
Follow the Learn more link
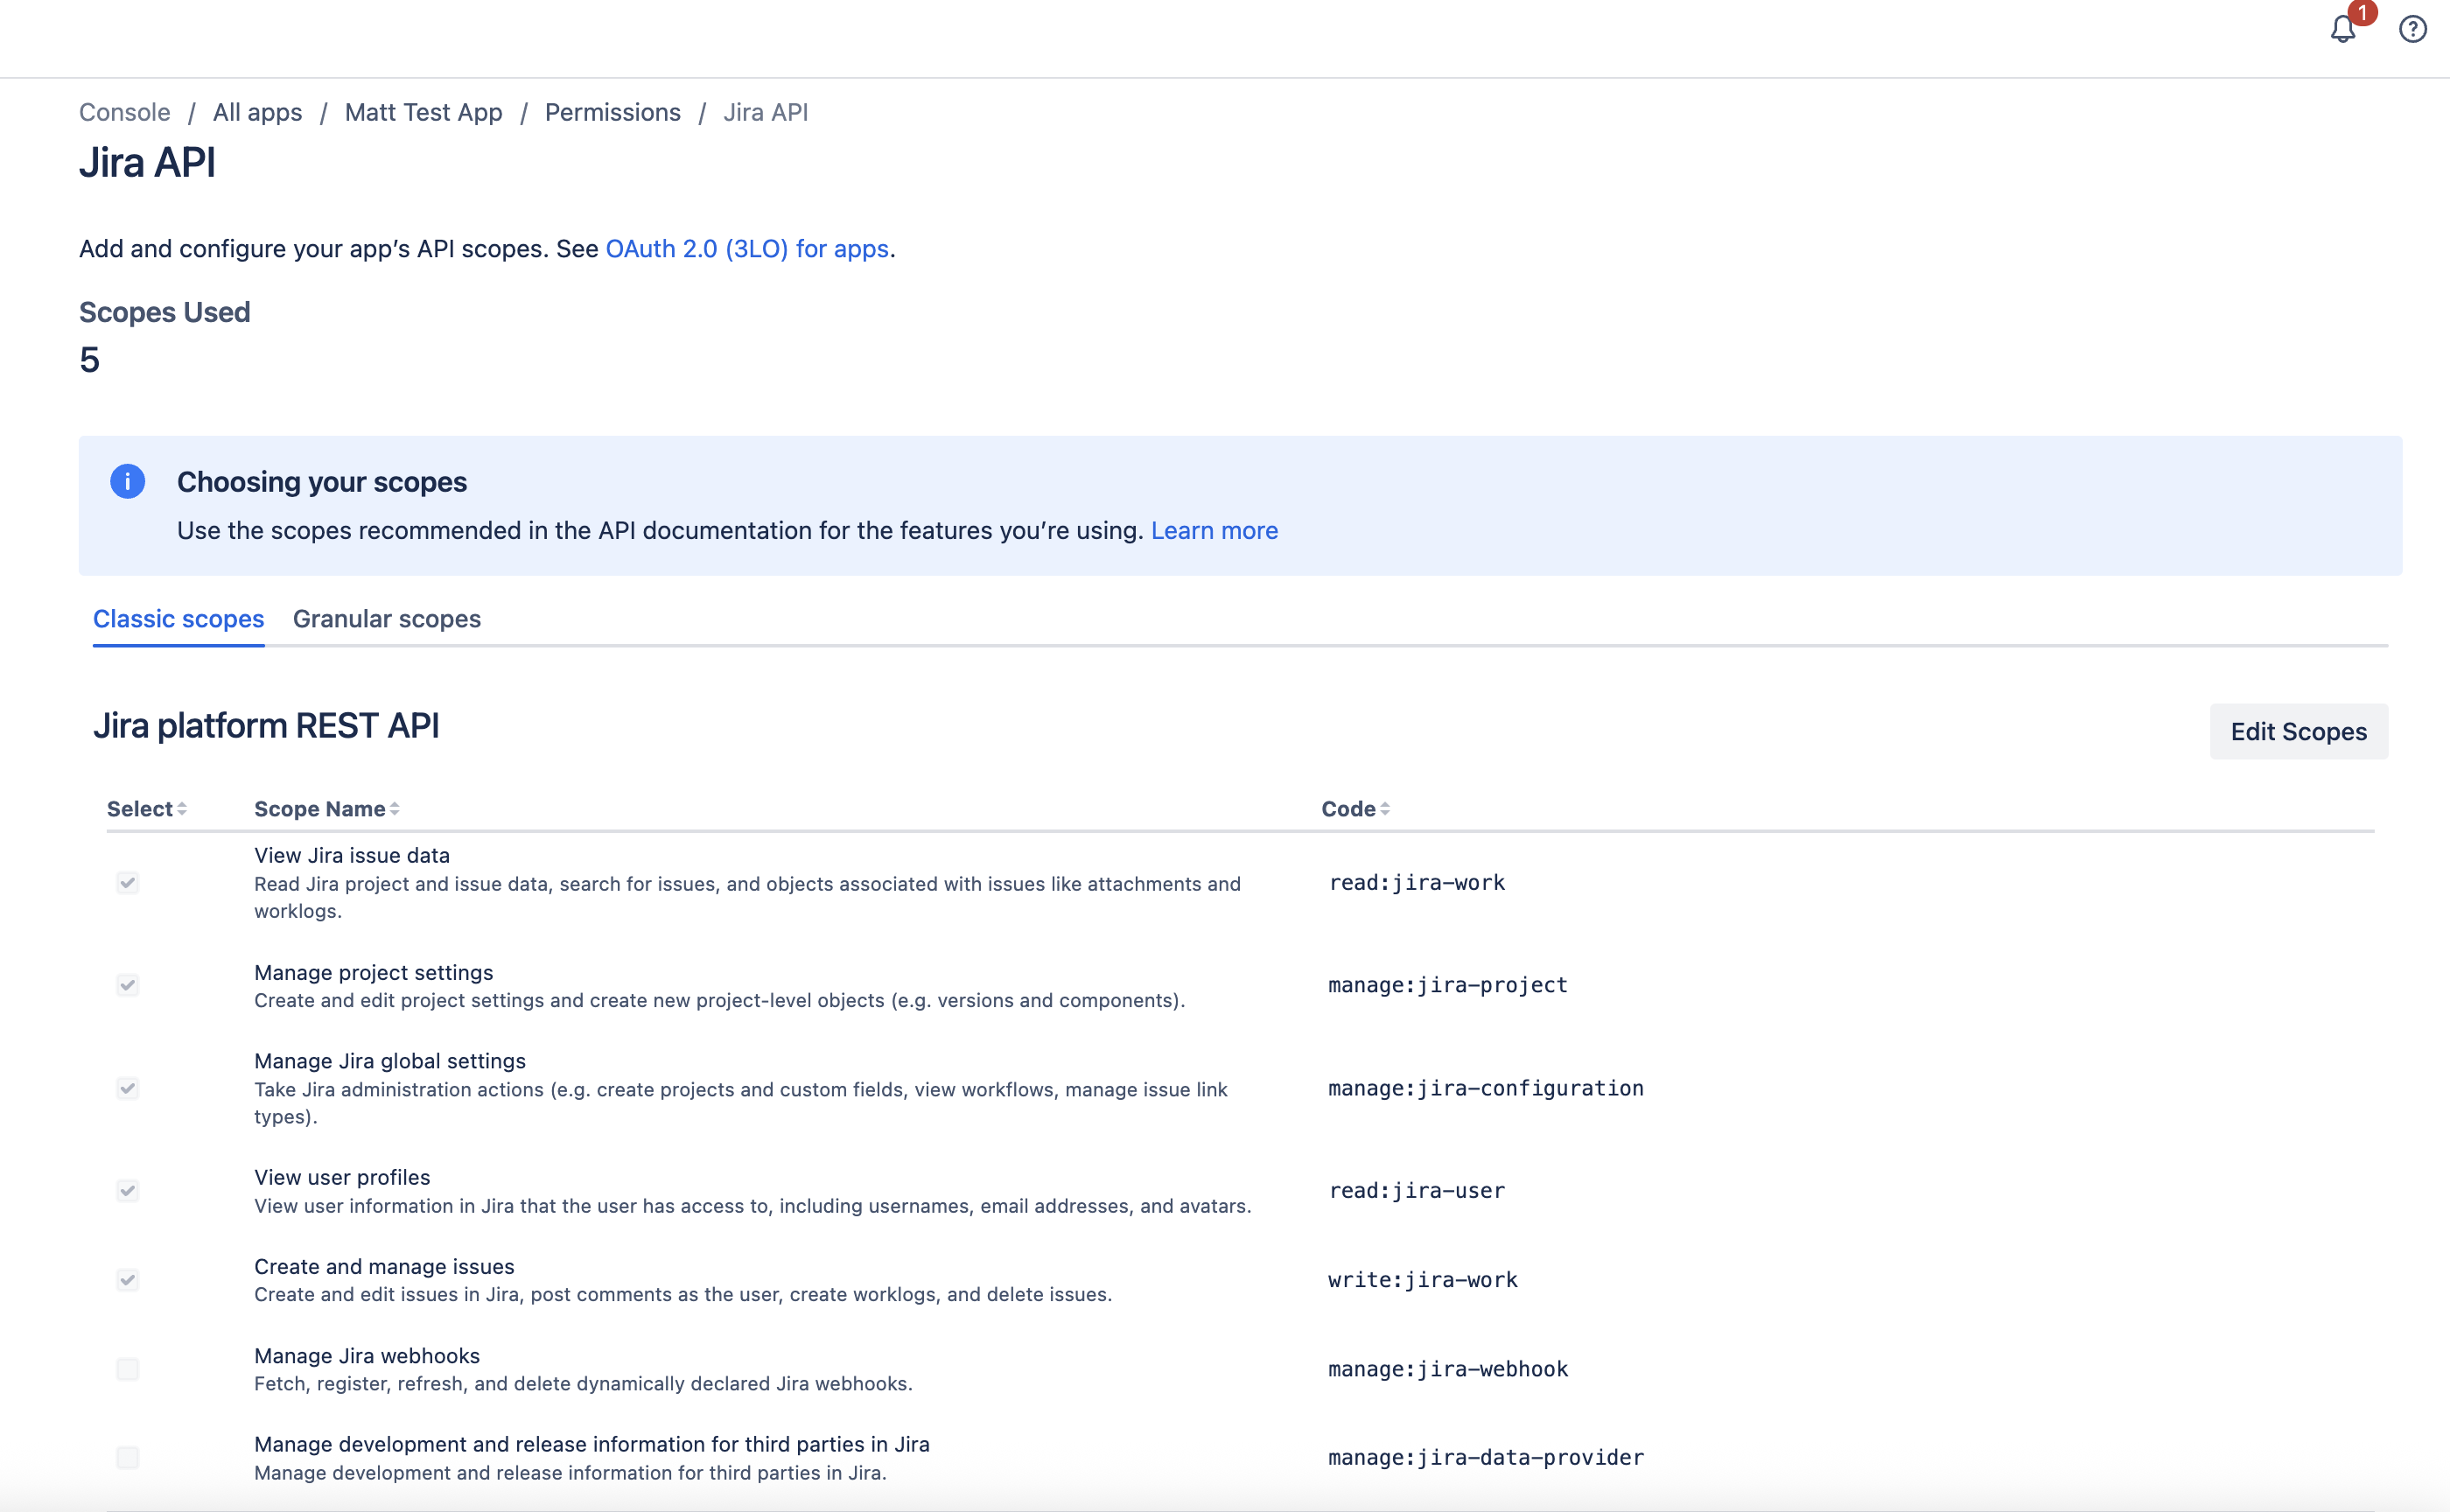(1214, 530)
